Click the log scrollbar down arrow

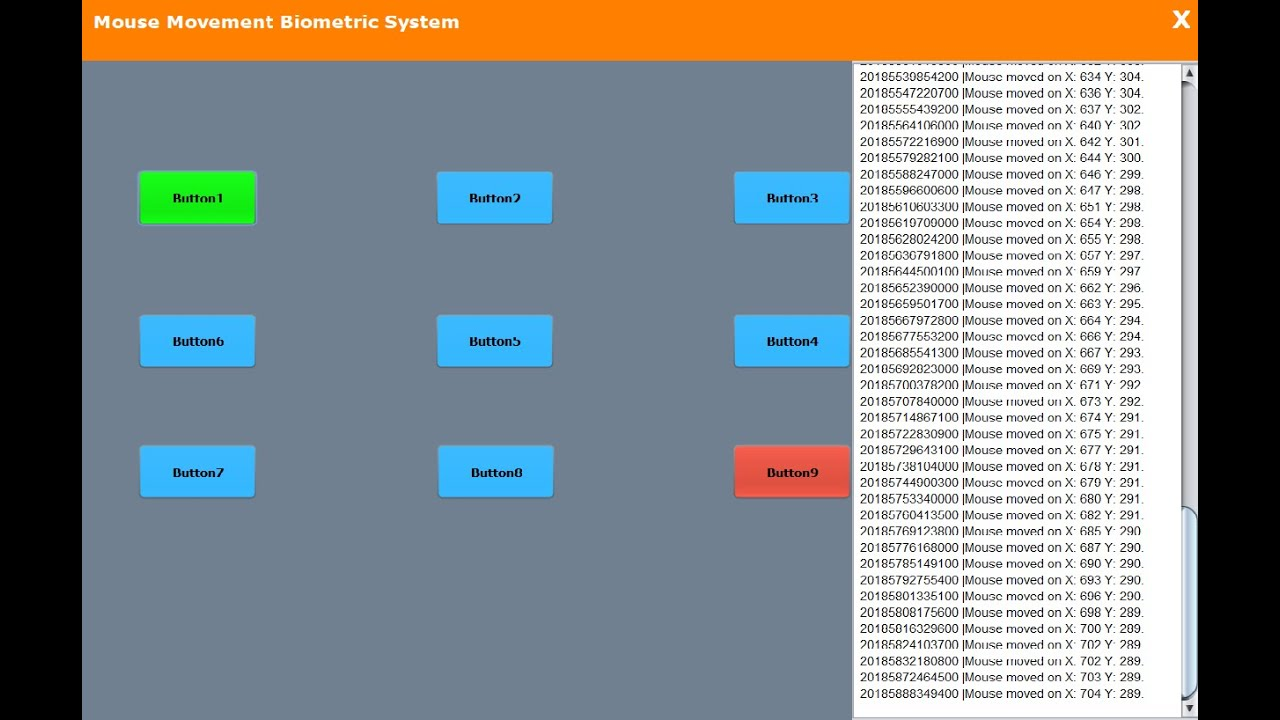[1189, 708]
